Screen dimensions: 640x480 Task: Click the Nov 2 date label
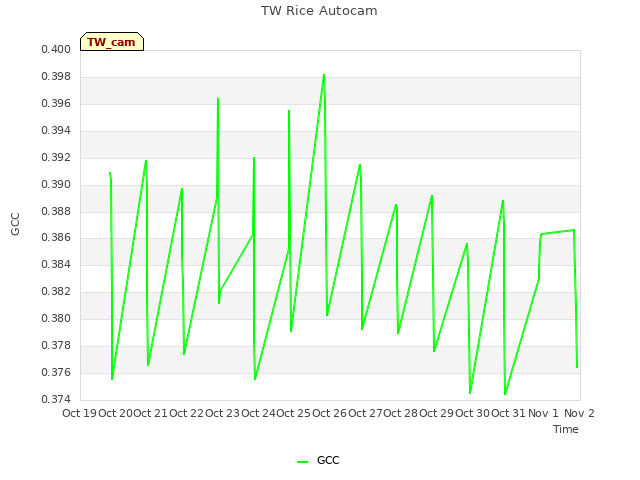click(x=579, y=413)
